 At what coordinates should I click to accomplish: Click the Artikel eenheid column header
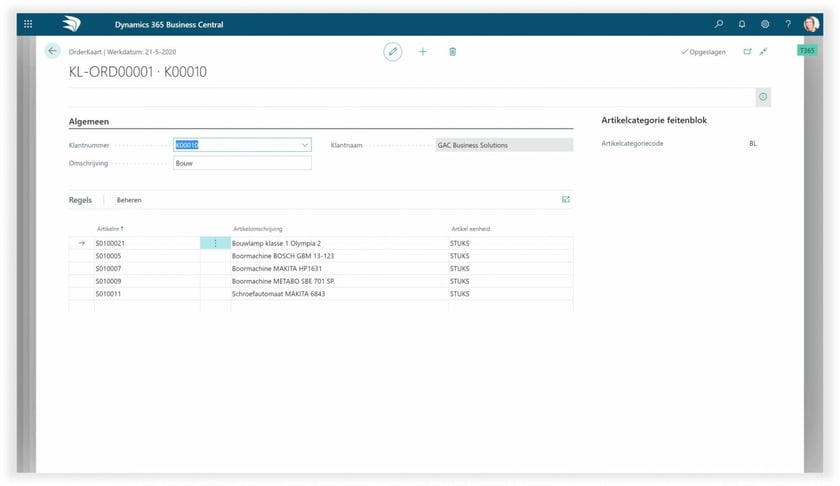(x=470, y=229)
